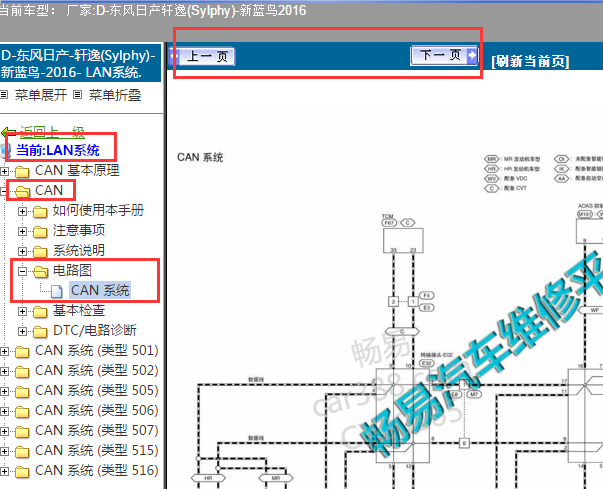This screenshot has width=603, height=489.
Task: Click folder icon for 类型 501
Action: 22,351
